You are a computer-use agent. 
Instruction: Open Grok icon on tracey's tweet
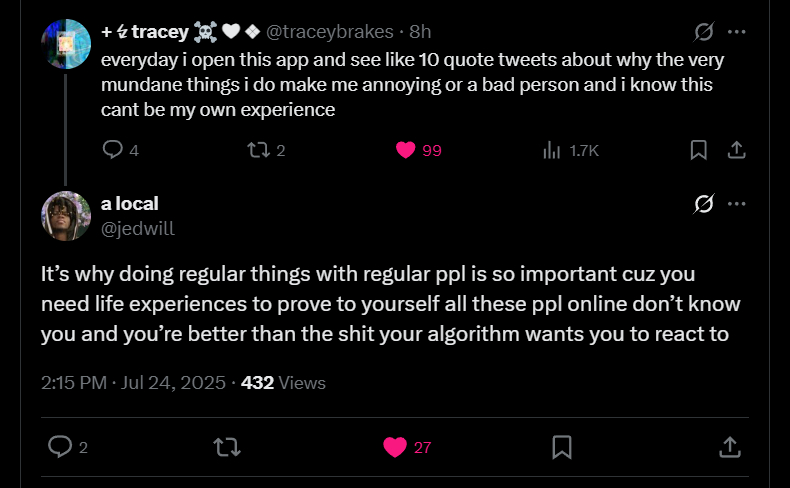tap(704, 31)
